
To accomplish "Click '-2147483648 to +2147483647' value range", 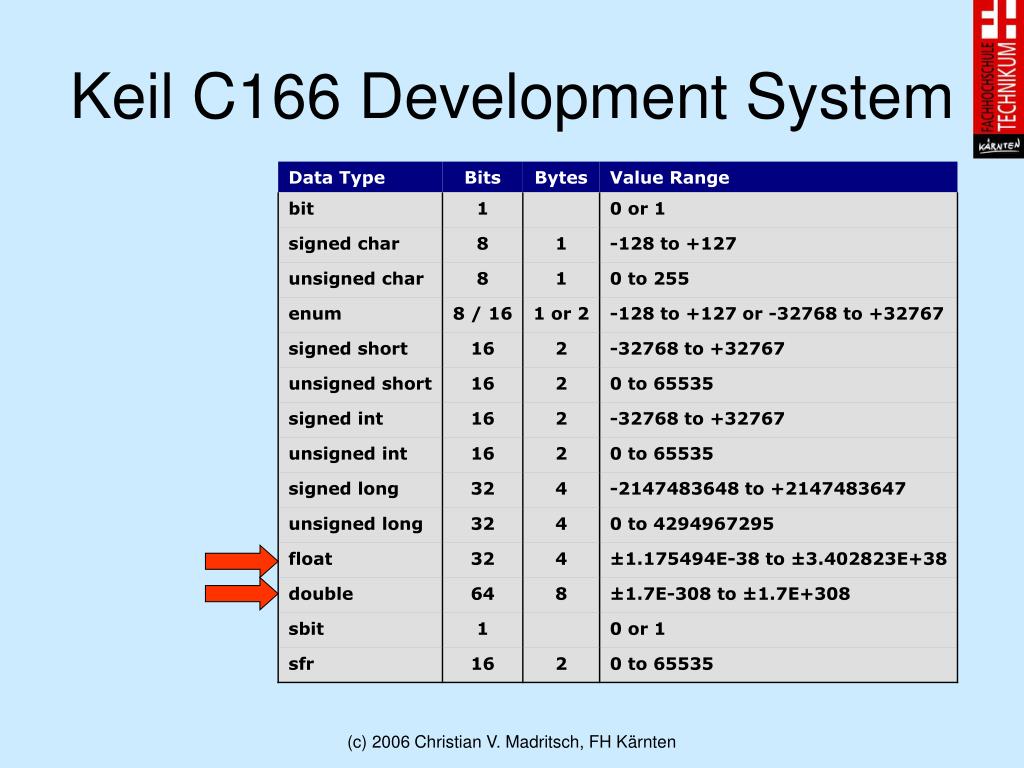I will (758, 489).
